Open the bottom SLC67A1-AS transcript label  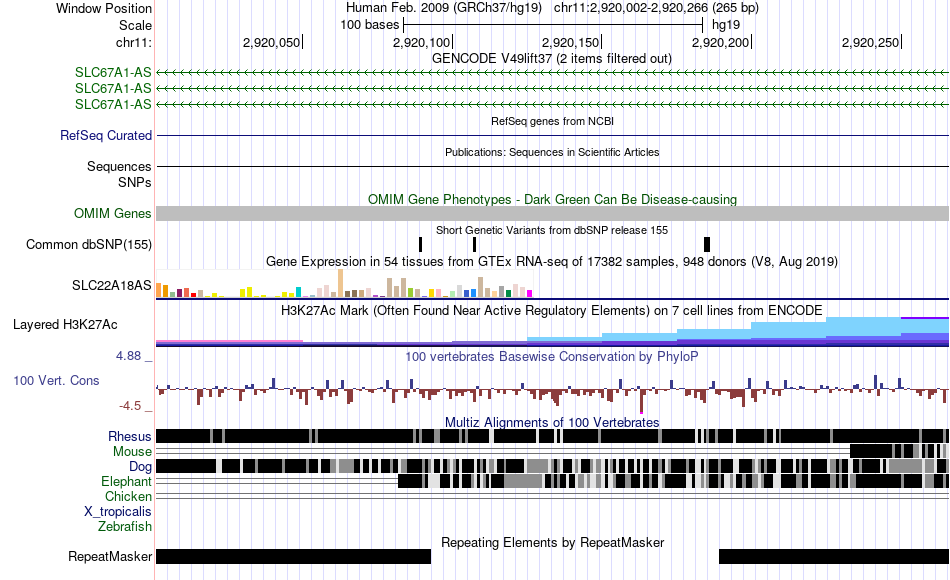pyautogui.click(x=113, y=104)
